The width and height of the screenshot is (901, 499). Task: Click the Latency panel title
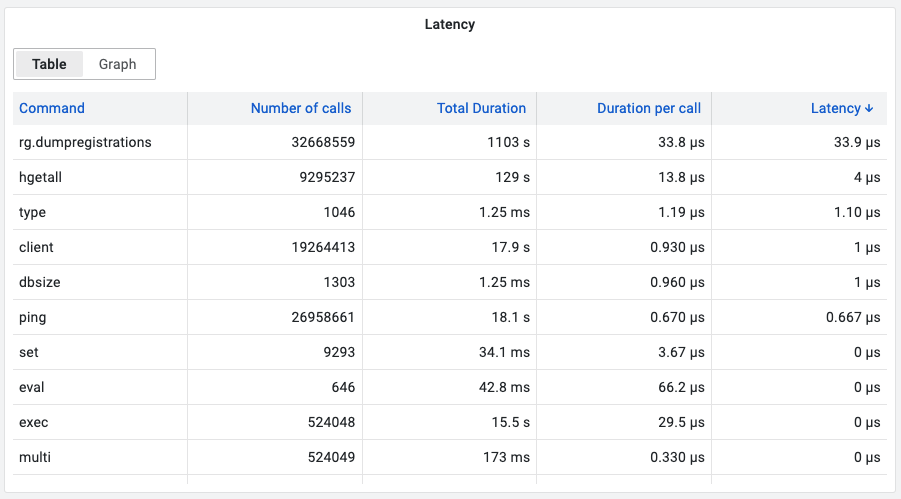(x=450, y=24)
